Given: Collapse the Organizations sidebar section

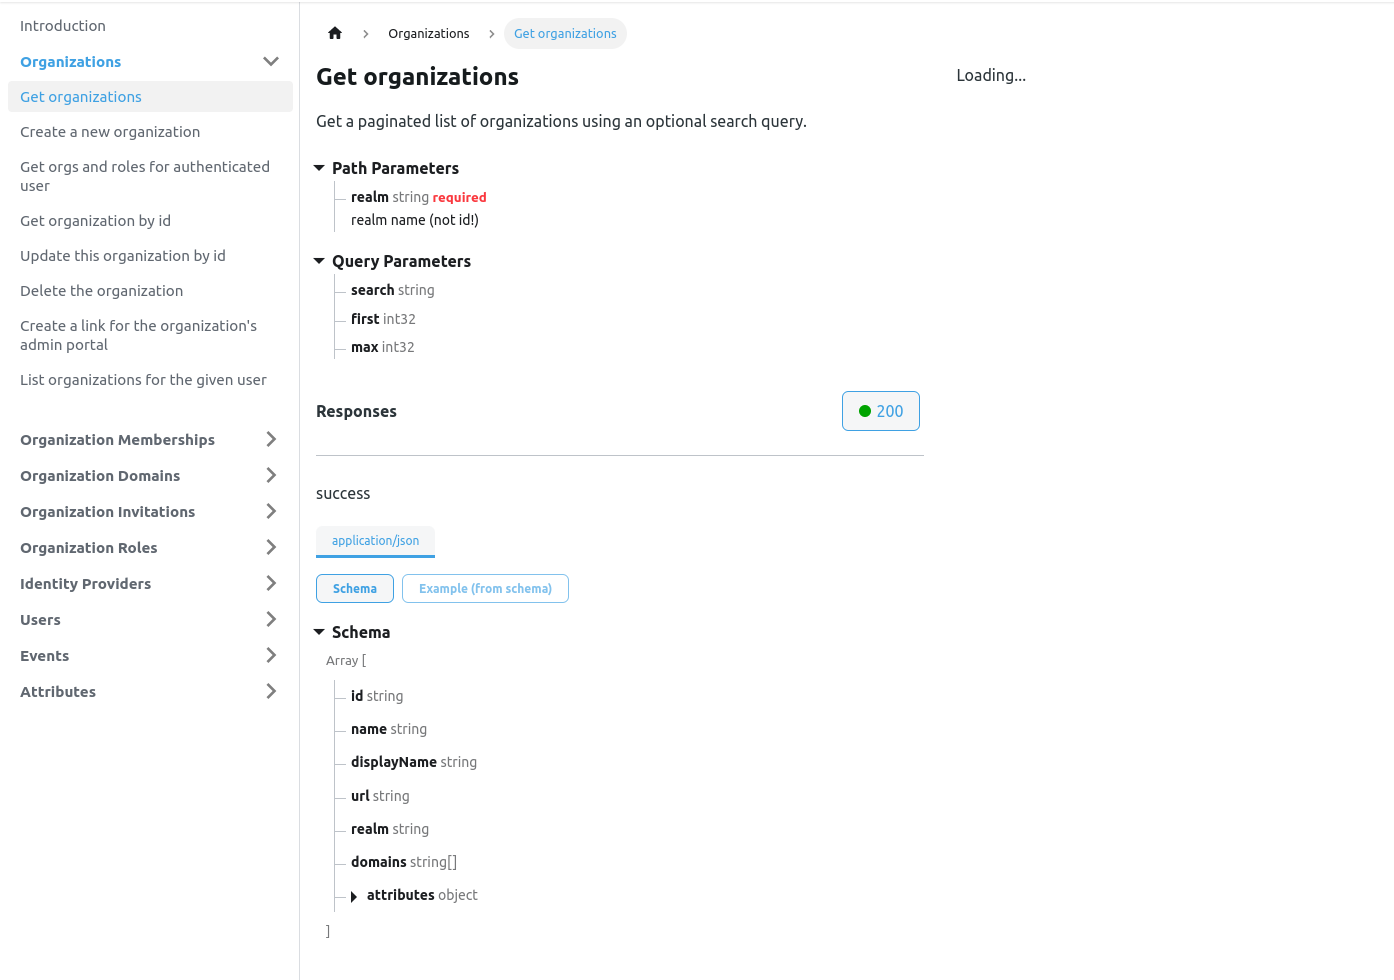Looking at the screenshot, I should click(x=270, y=61).
